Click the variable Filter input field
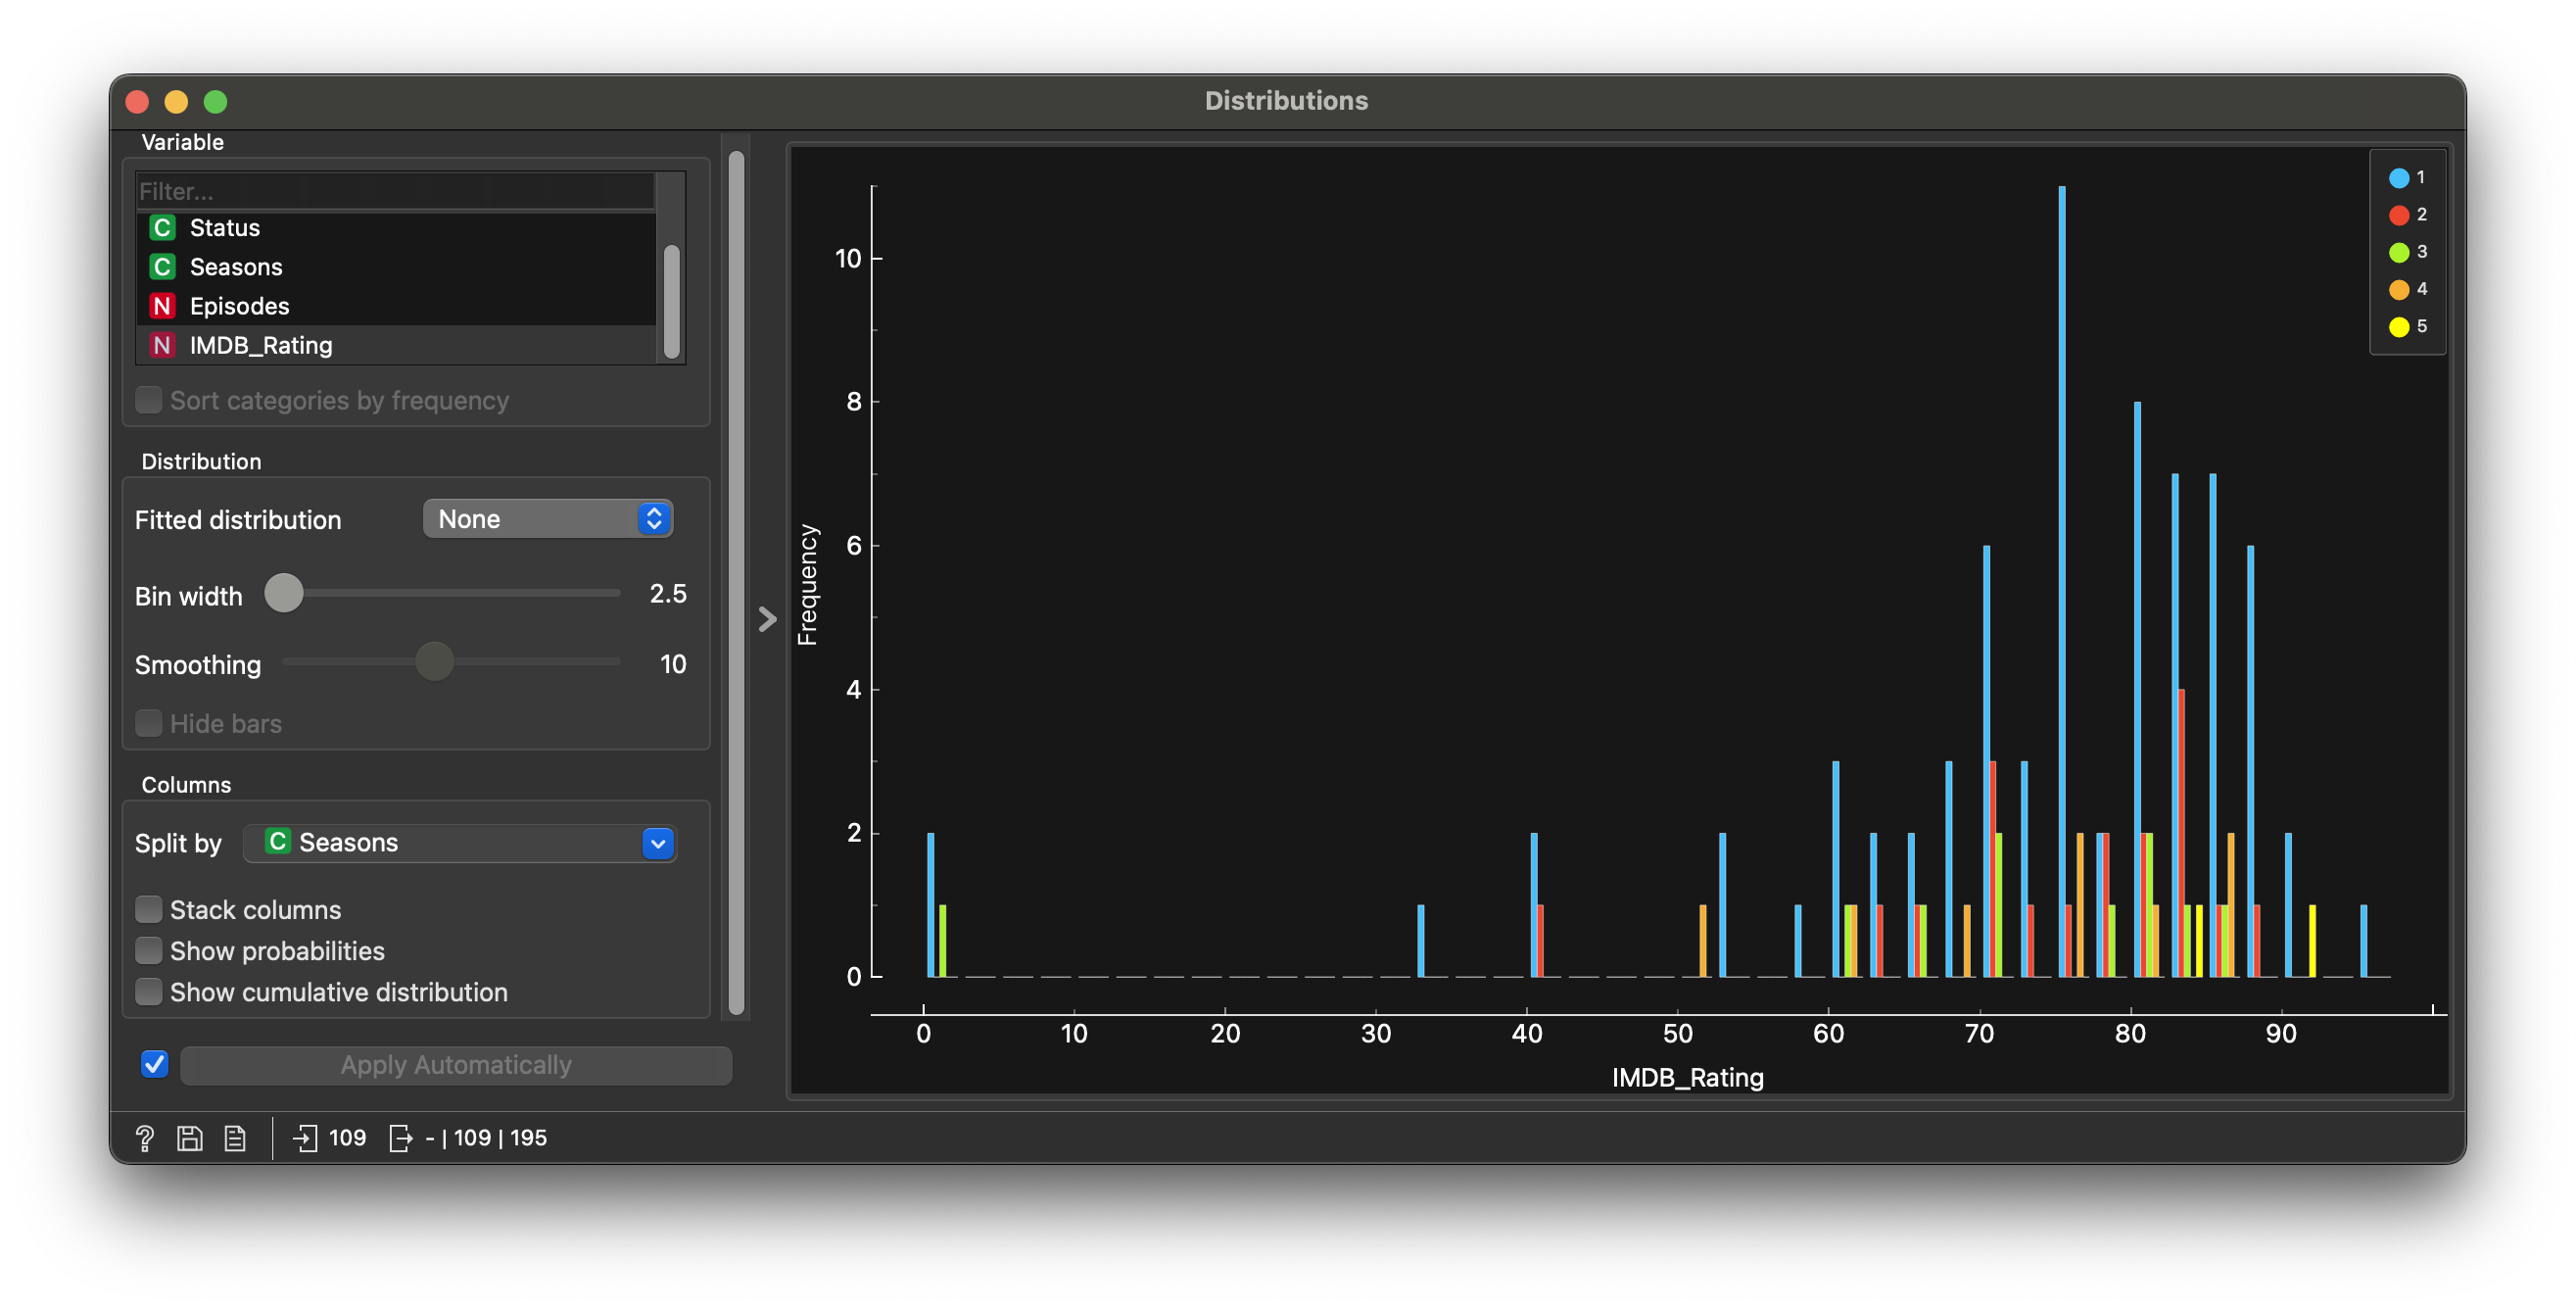The image size is (2576, 1309). coord(395,191)
